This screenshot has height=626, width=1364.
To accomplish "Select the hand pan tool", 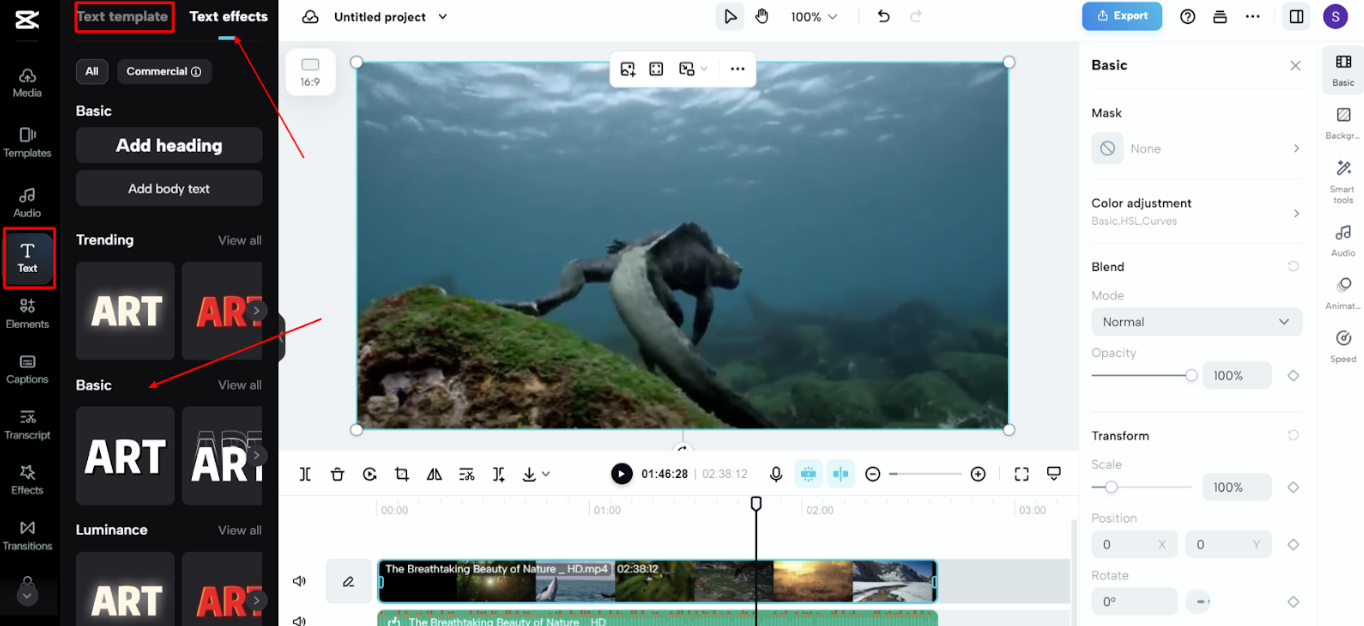I will point(762,17).
